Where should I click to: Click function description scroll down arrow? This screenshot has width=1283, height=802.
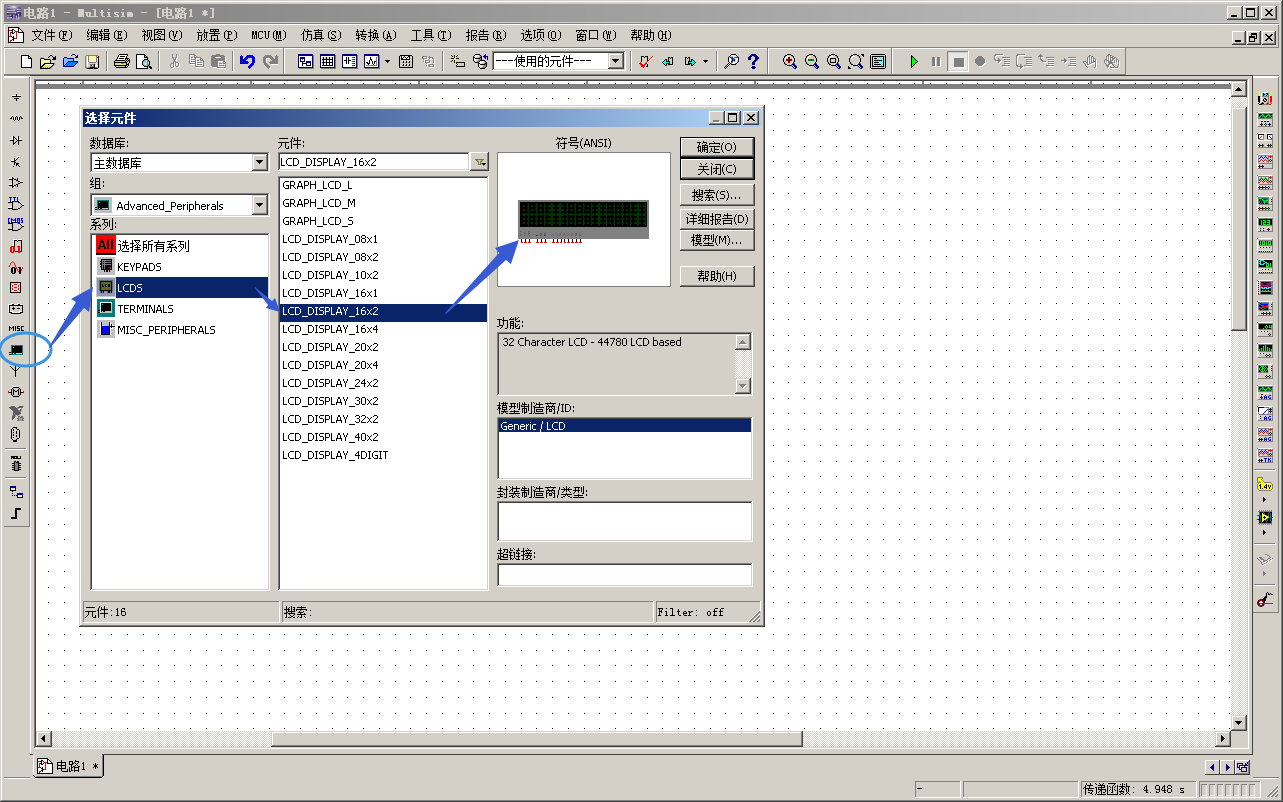pos(743,386)
